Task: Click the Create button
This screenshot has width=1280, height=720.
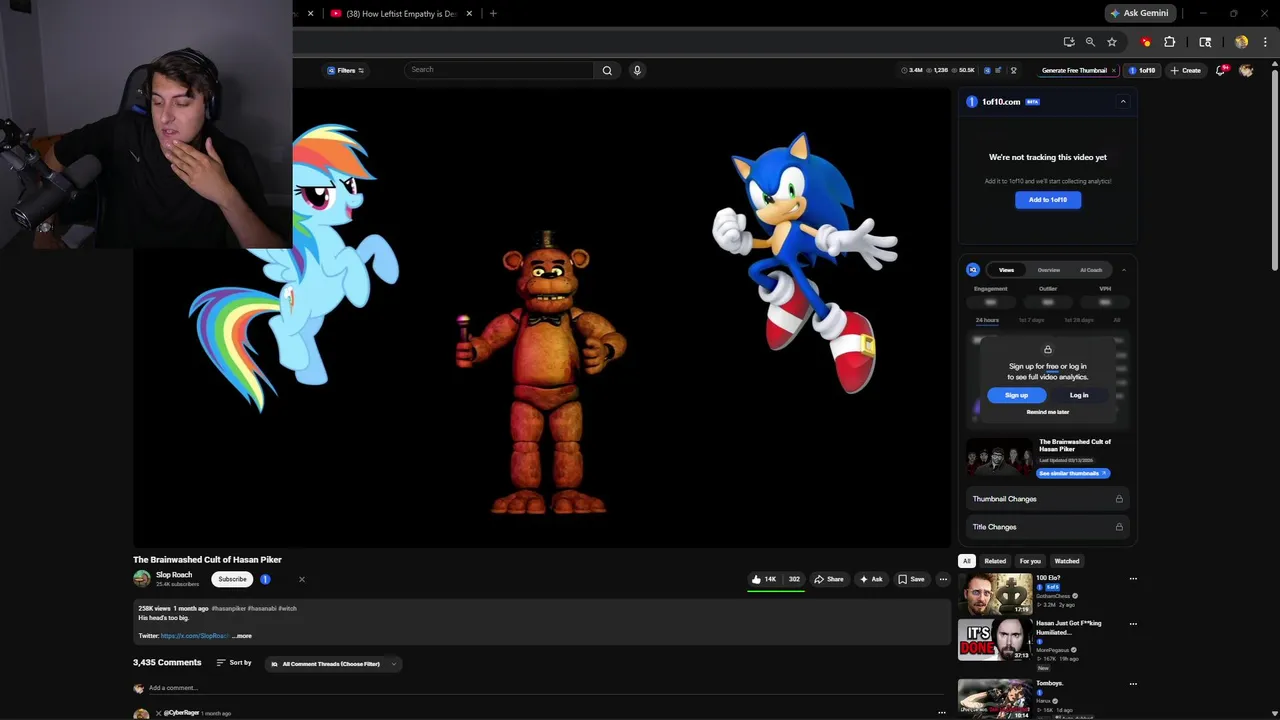Action: coord(1186,70)
